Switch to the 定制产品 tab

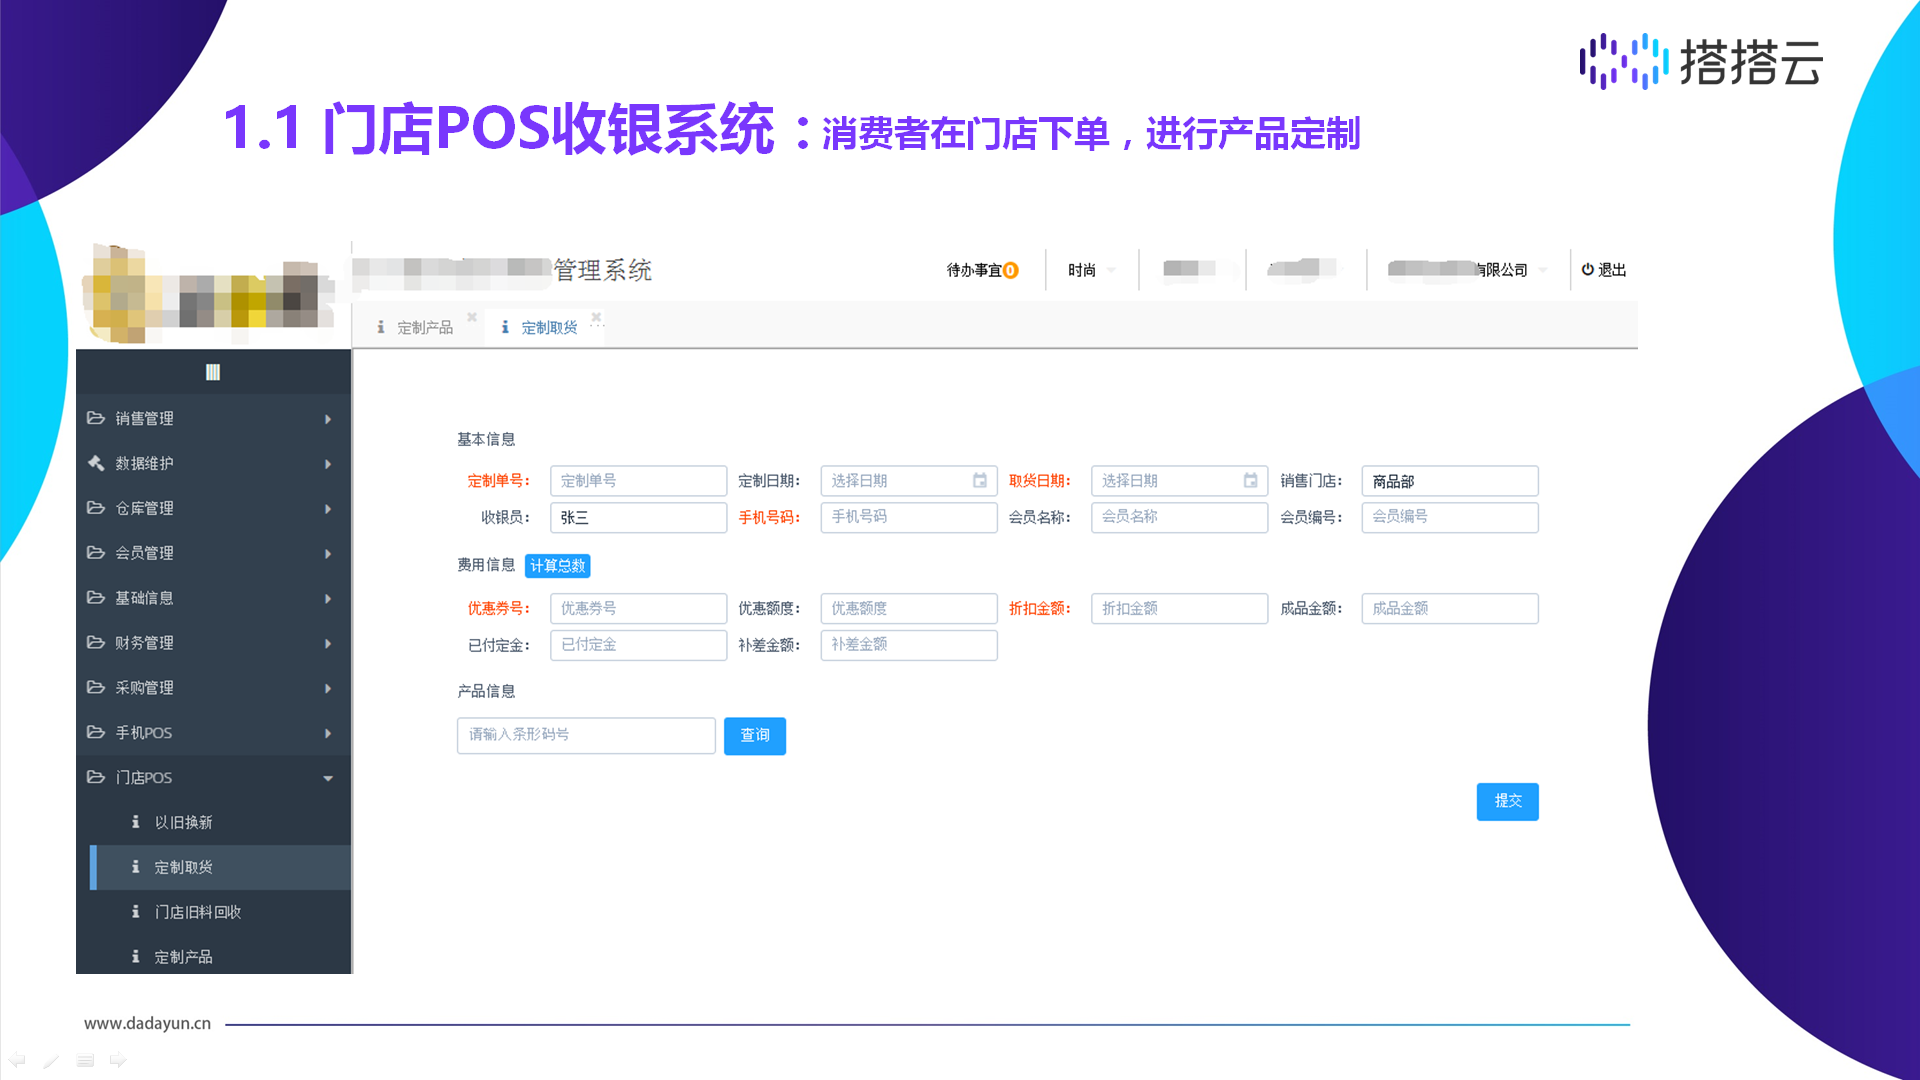tap(424, 328)
